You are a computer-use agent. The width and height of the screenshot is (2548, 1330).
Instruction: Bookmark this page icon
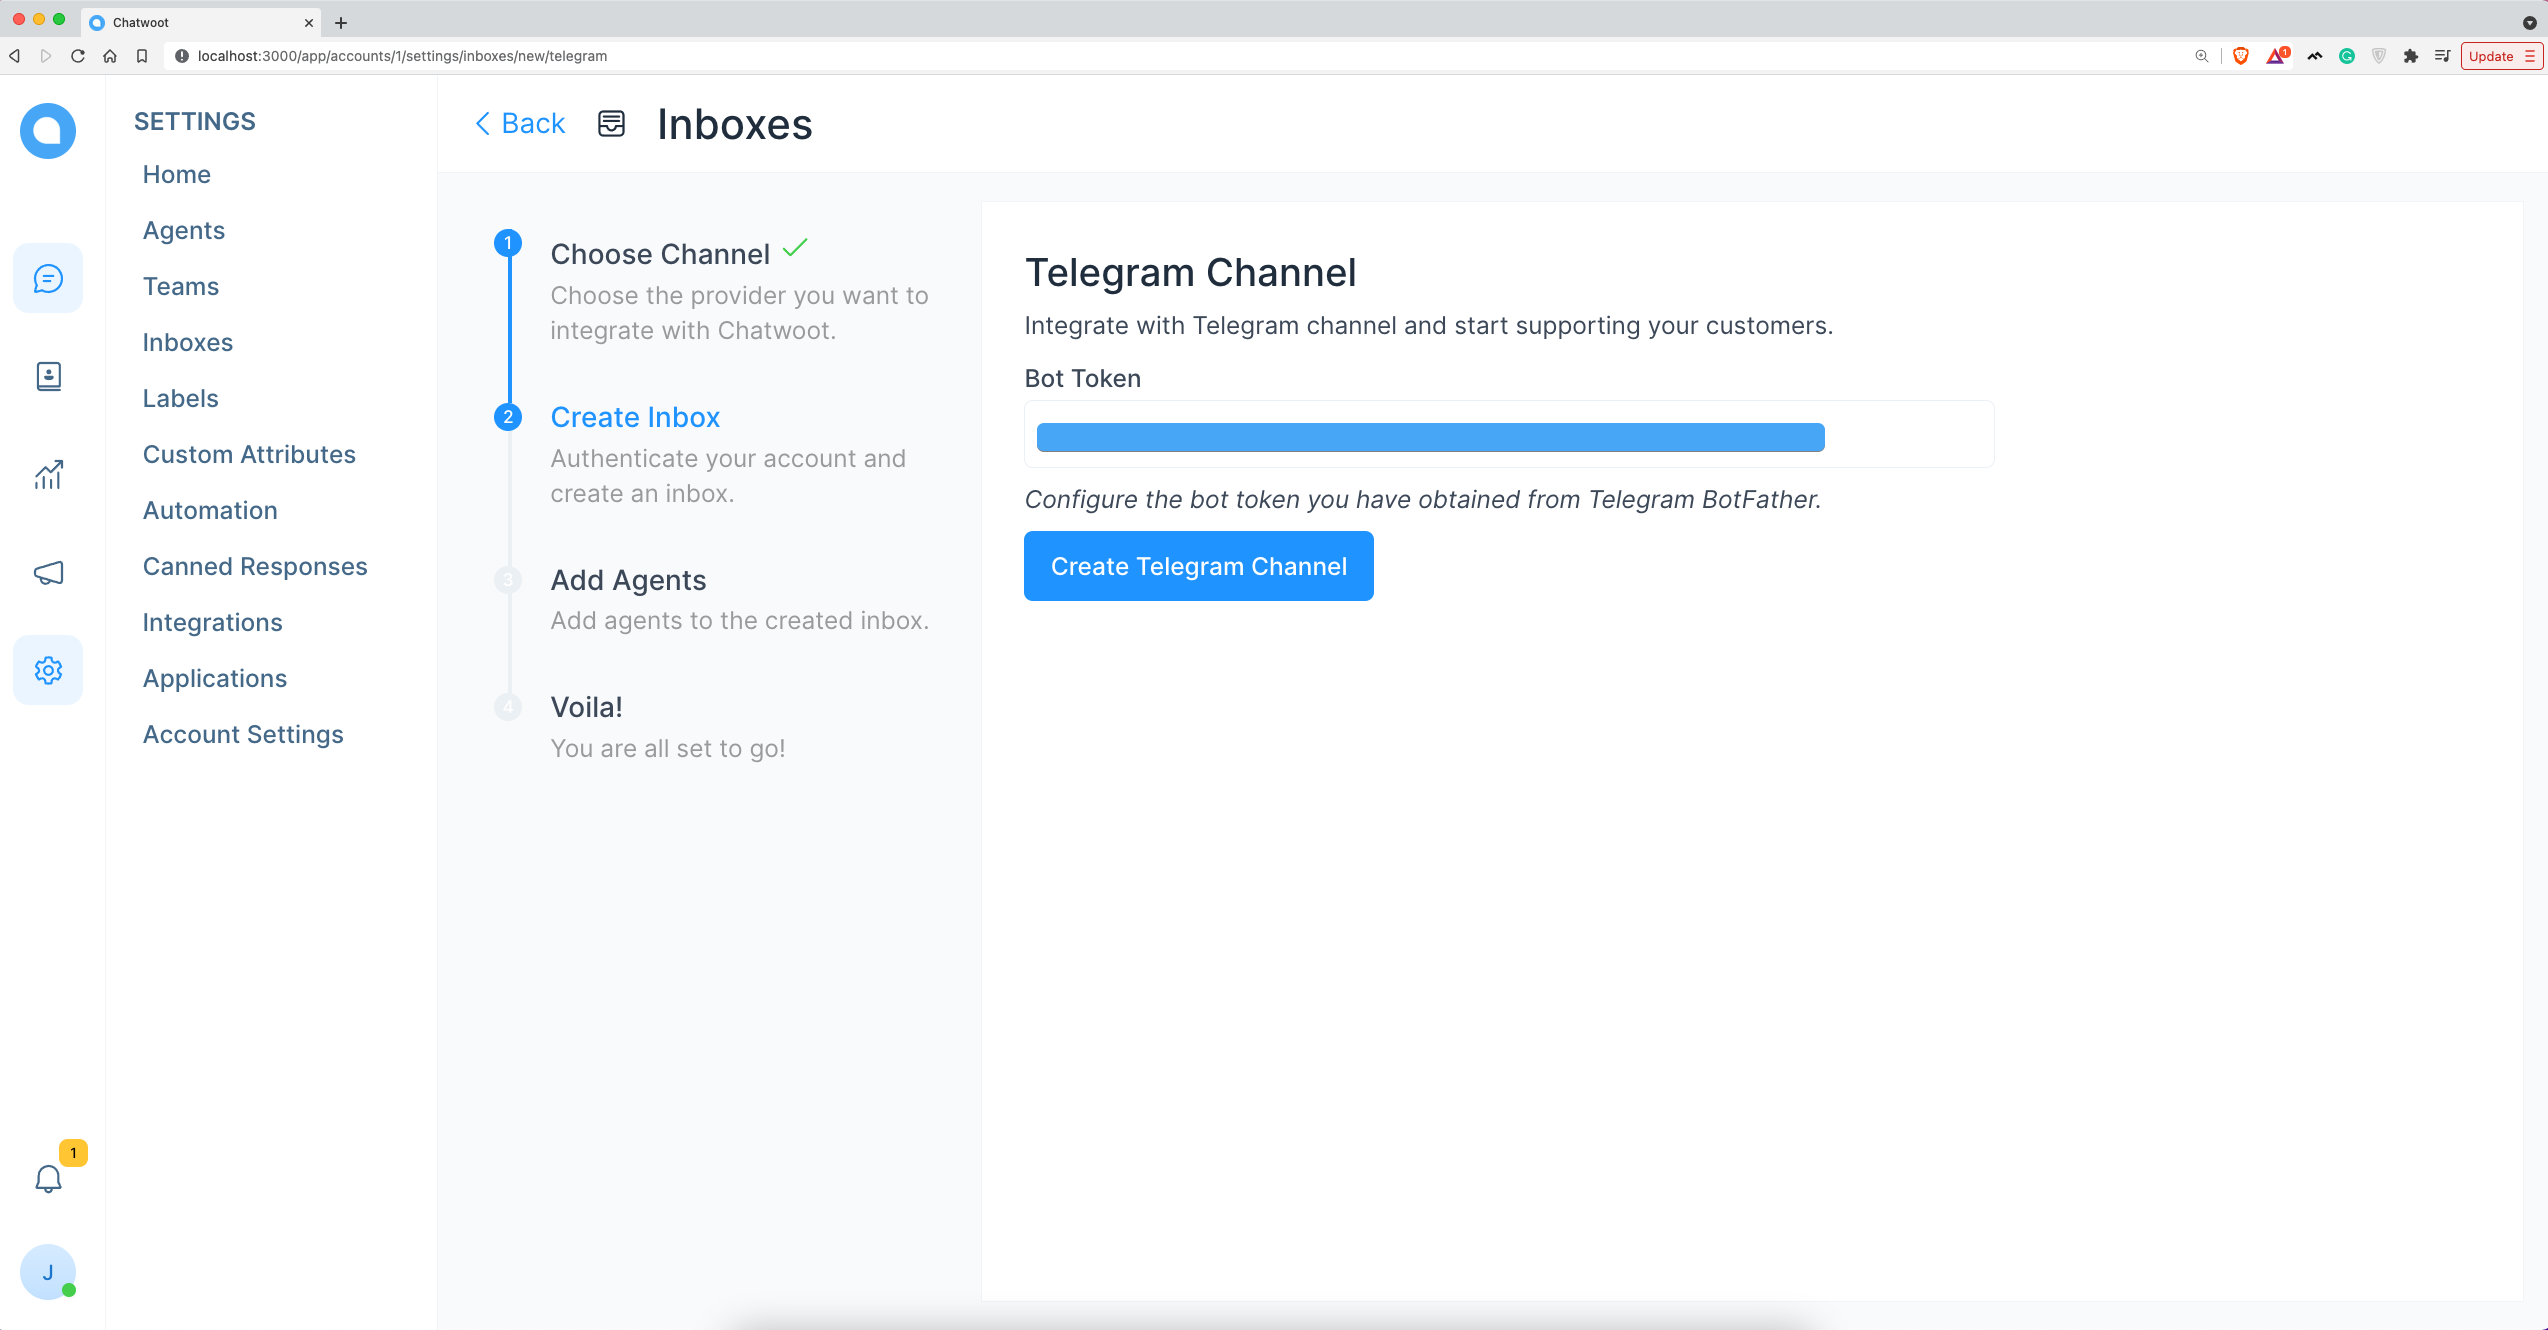click(x=142, y=56)
